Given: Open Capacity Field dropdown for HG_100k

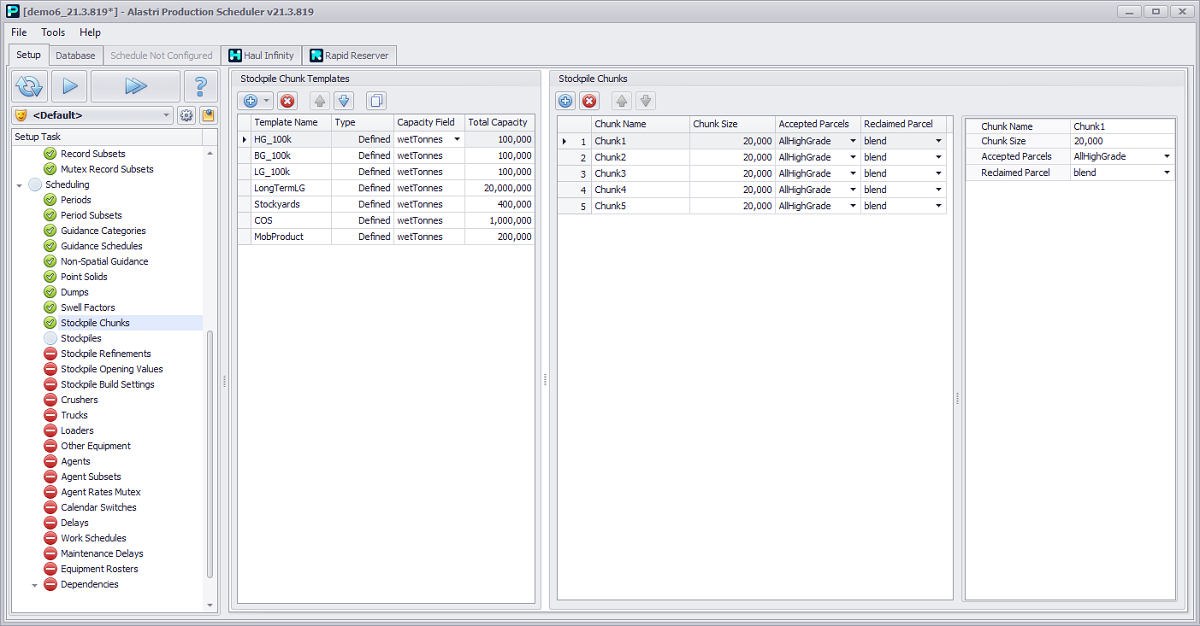Looking at the screenshot, I should (457, 140).
